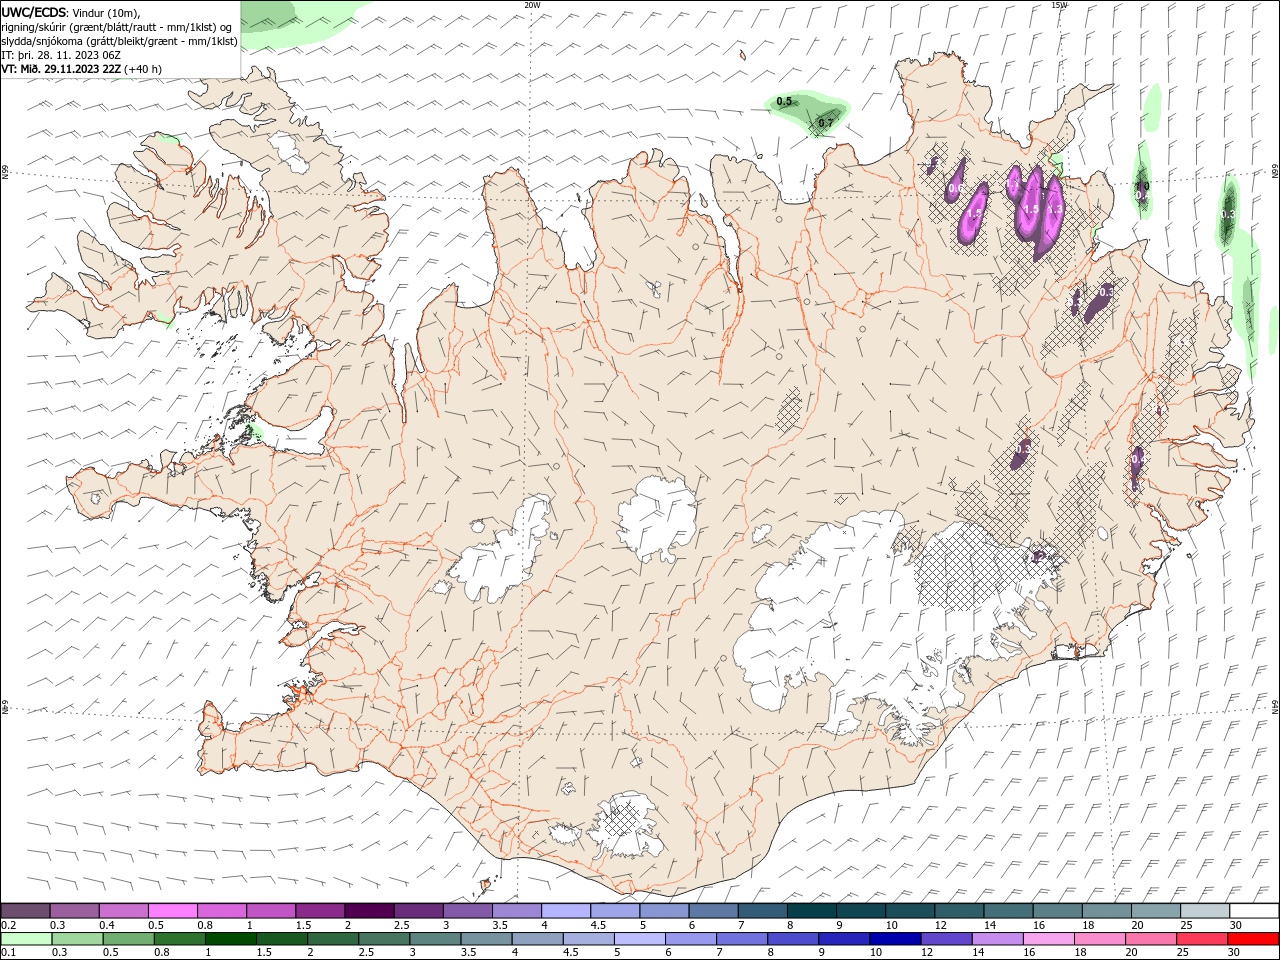Viewport: 1280px width, 960px height.
Task: Pick the rain-legend swatch labeled 0.5
Action: point(128,939)
